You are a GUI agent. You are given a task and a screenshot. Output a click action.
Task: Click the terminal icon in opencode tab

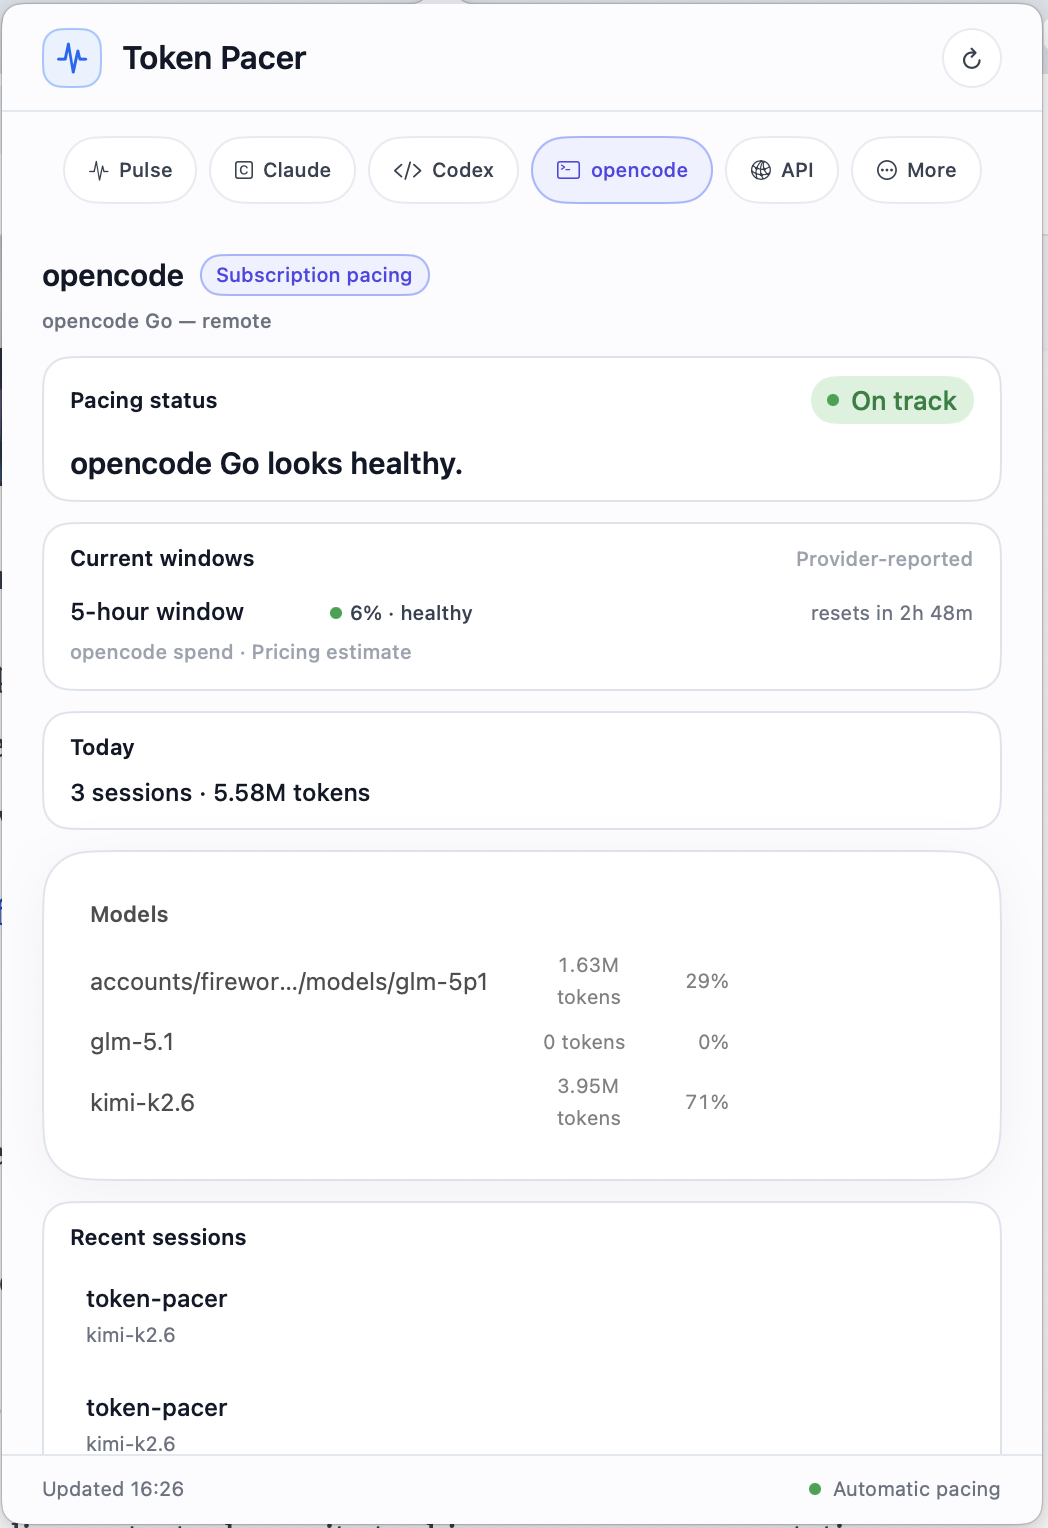coord(568,170)
